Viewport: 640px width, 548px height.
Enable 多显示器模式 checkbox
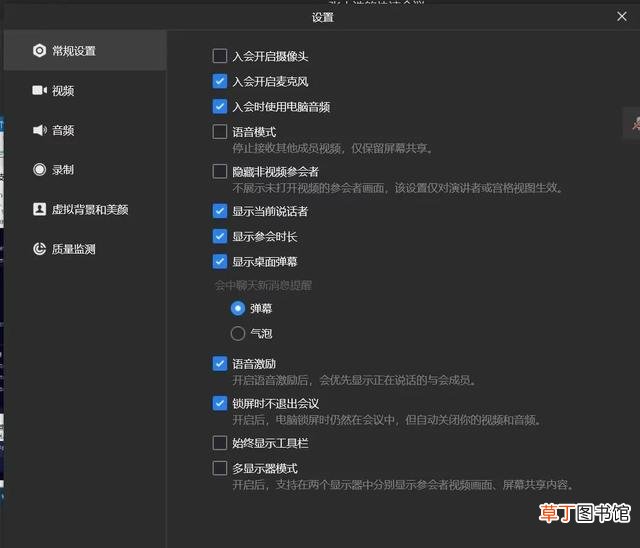click(x=220, y=468)
